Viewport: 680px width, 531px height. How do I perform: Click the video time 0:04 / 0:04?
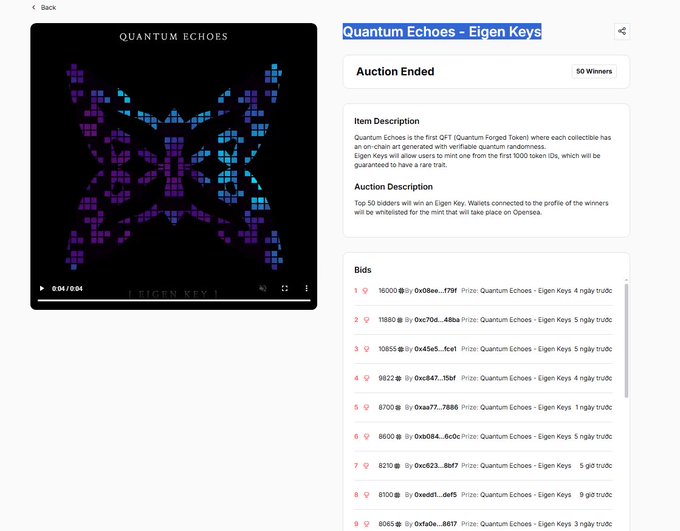pyautogui.click(x=67, y=288)
